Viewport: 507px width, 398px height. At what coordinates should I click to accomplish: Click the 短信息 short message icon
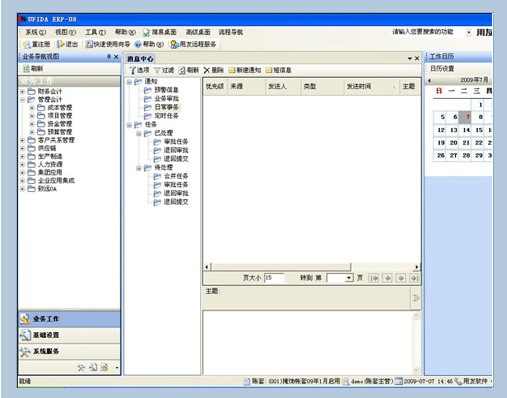[x=269, y=70]
